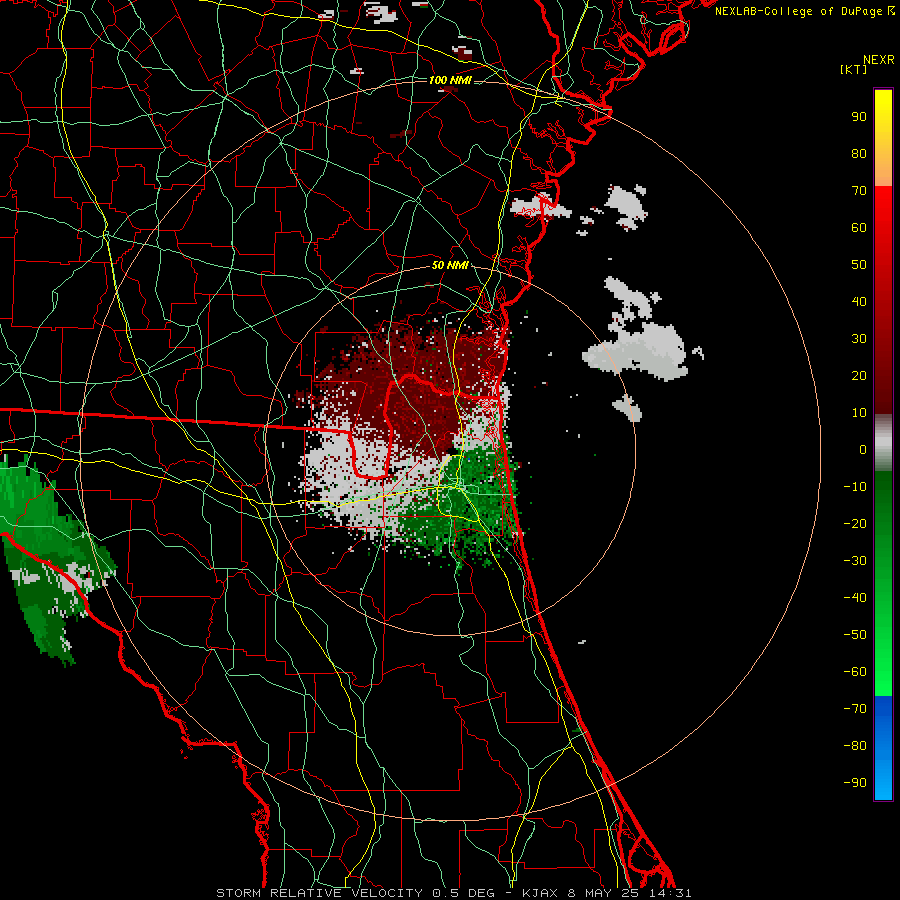The width and height of the screenshot is (900, 900).
Task: Click the KJAX 8 MAY 25 14:31 timestamp
Action: (607, 893)
